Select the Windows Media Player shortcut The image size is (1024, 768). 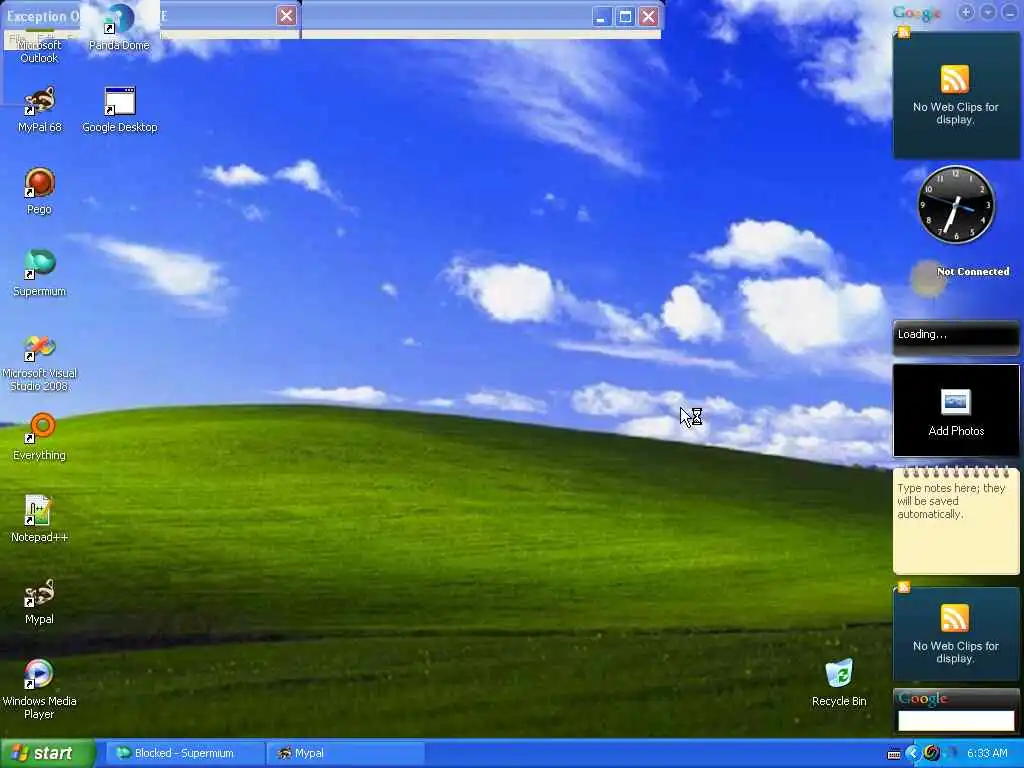tap(39, 690)
